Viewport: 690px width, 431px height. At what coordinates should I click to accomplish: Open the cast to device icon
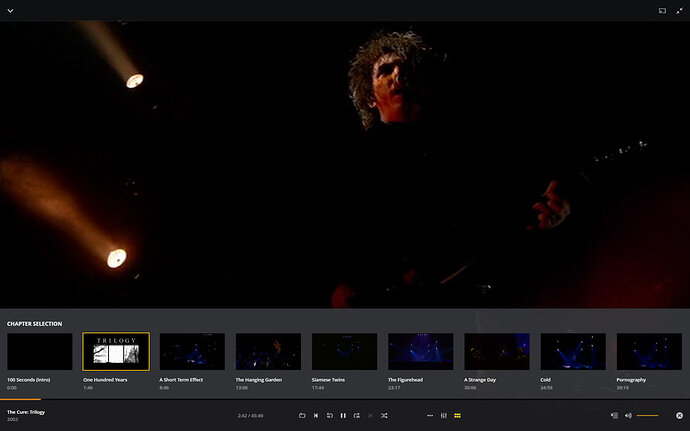pos(662,10)
